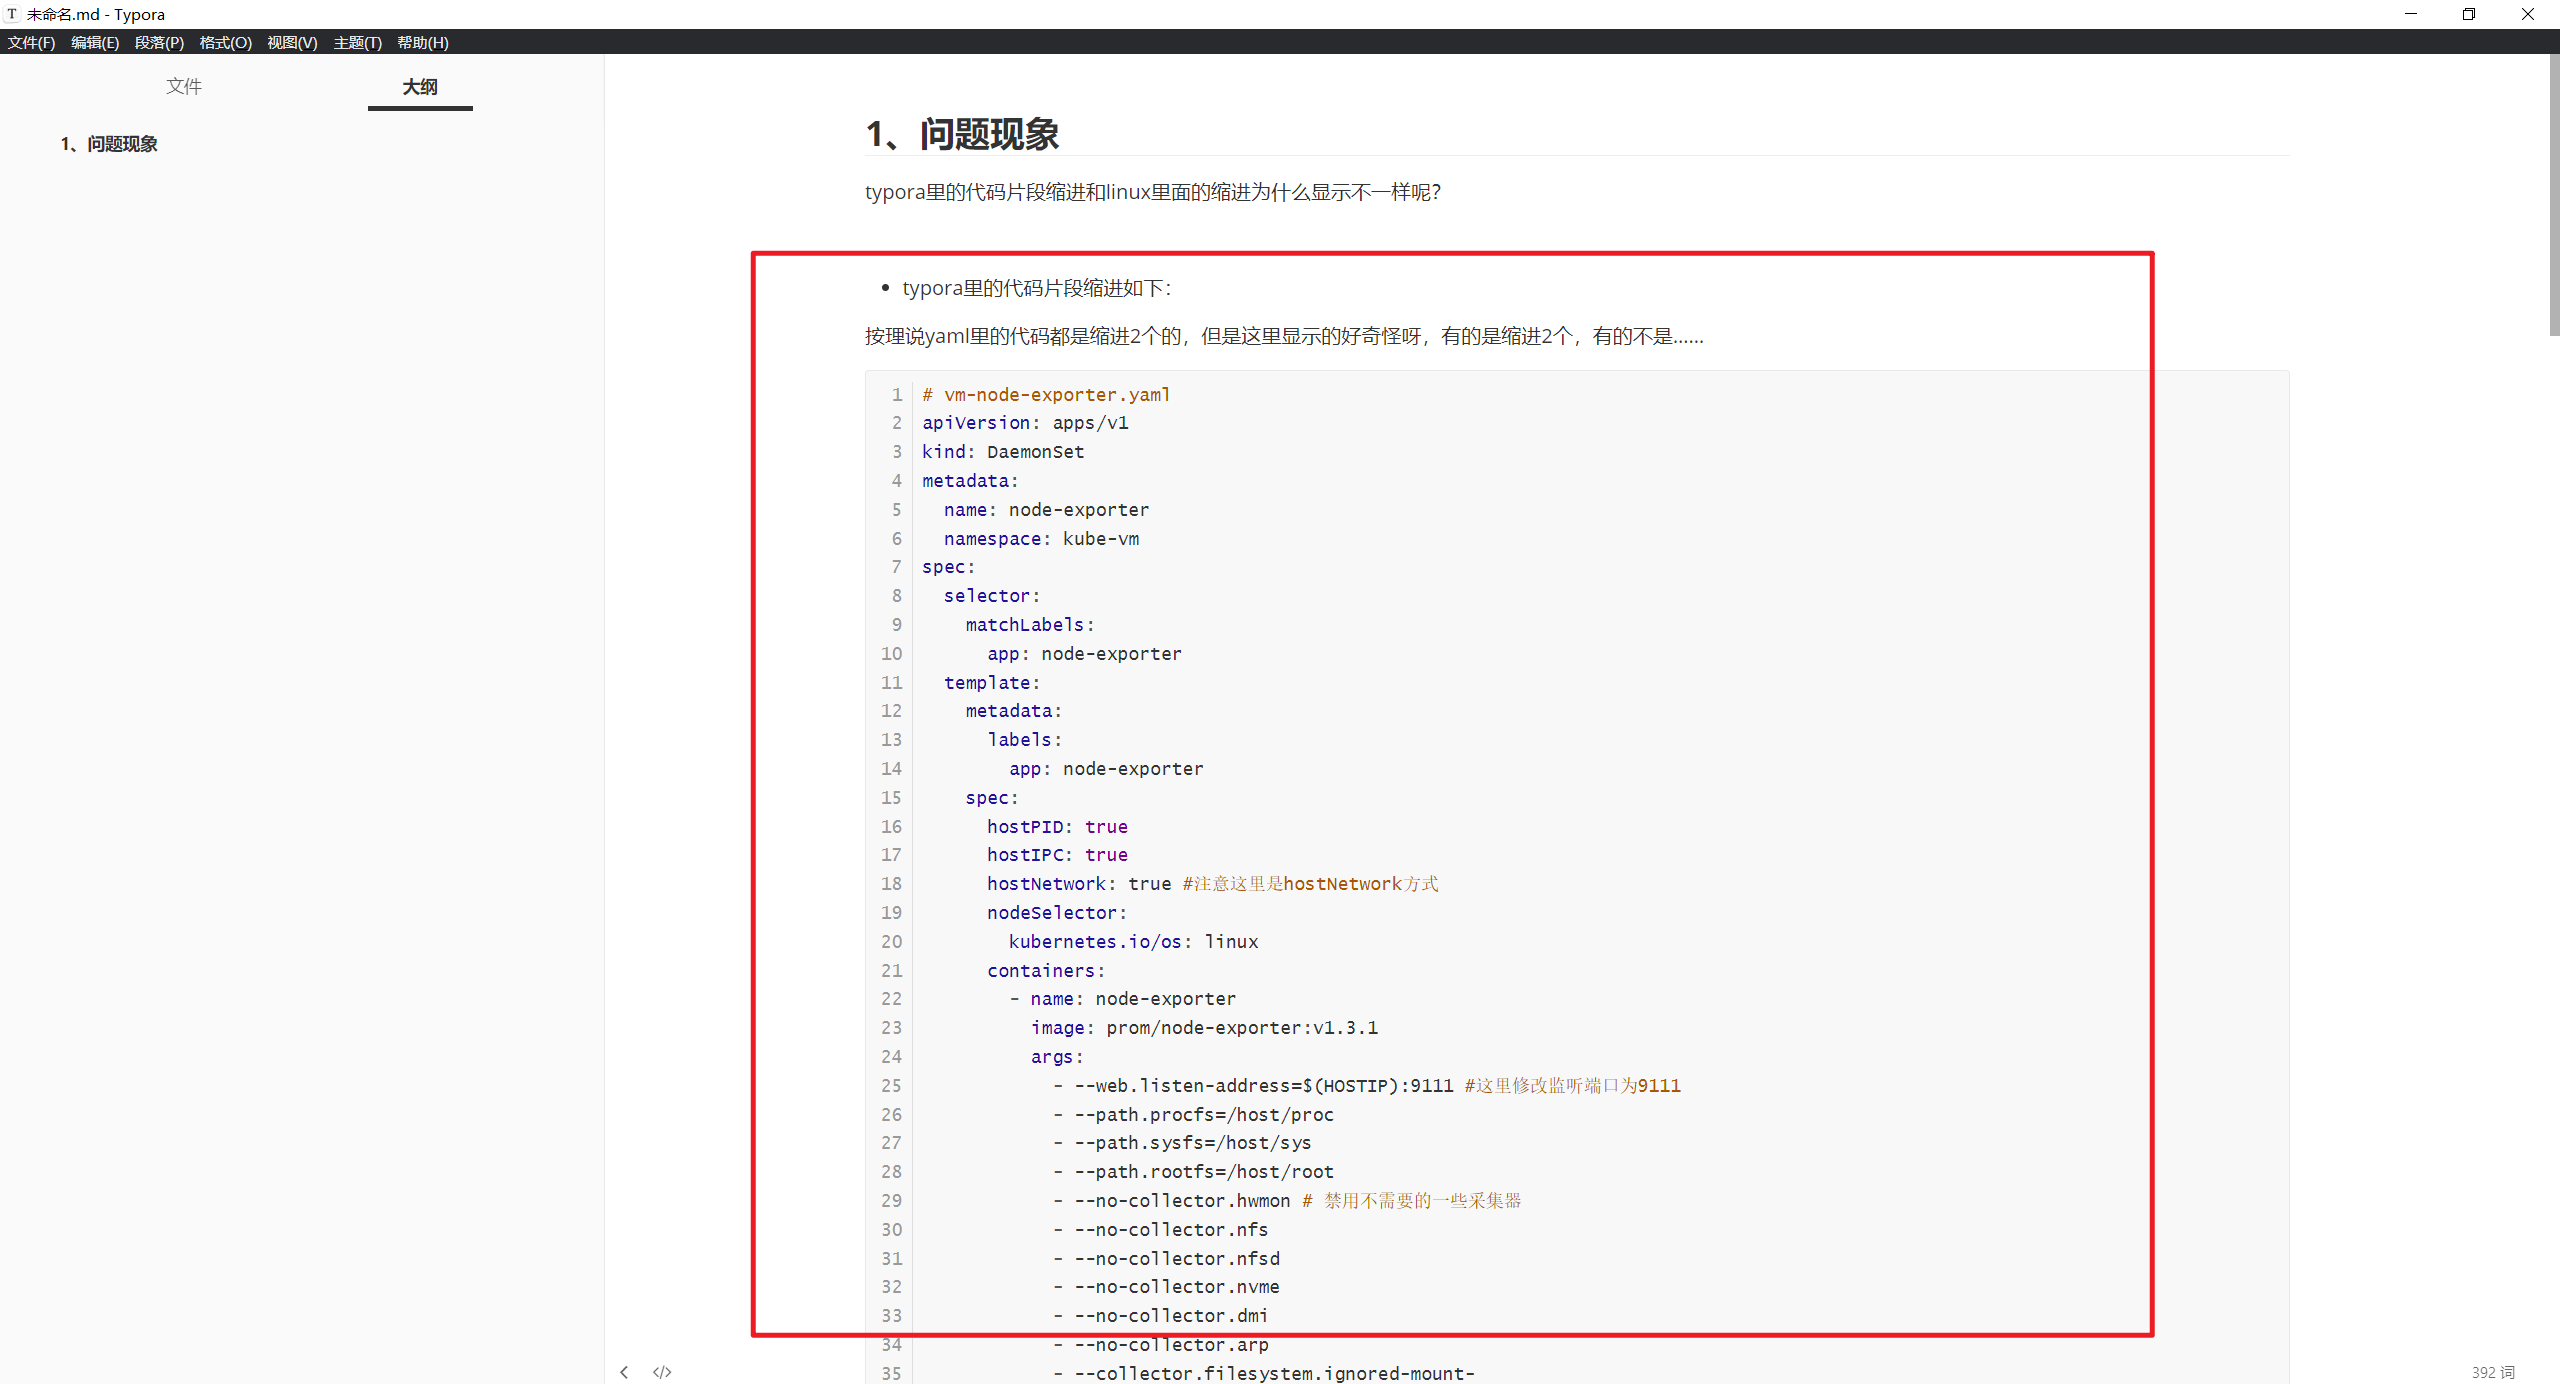2560x1384 pixels.
Task: Place cursor in the 1、问题现象 heading
Action: [962, 134]
